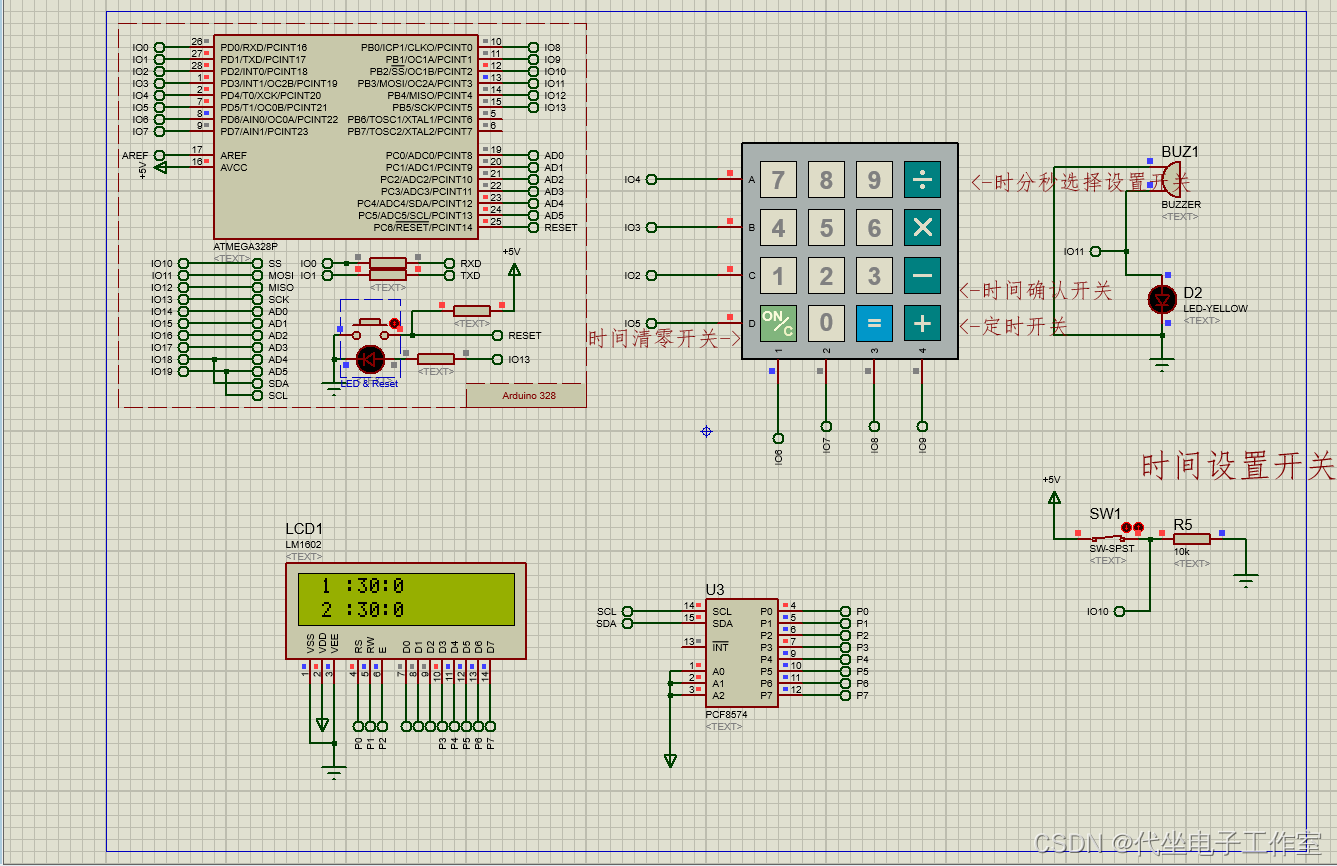The width and height of the screenshot is (1337, 866).
Task: Click keypad key 7
Action: click(x=778, y=180)
